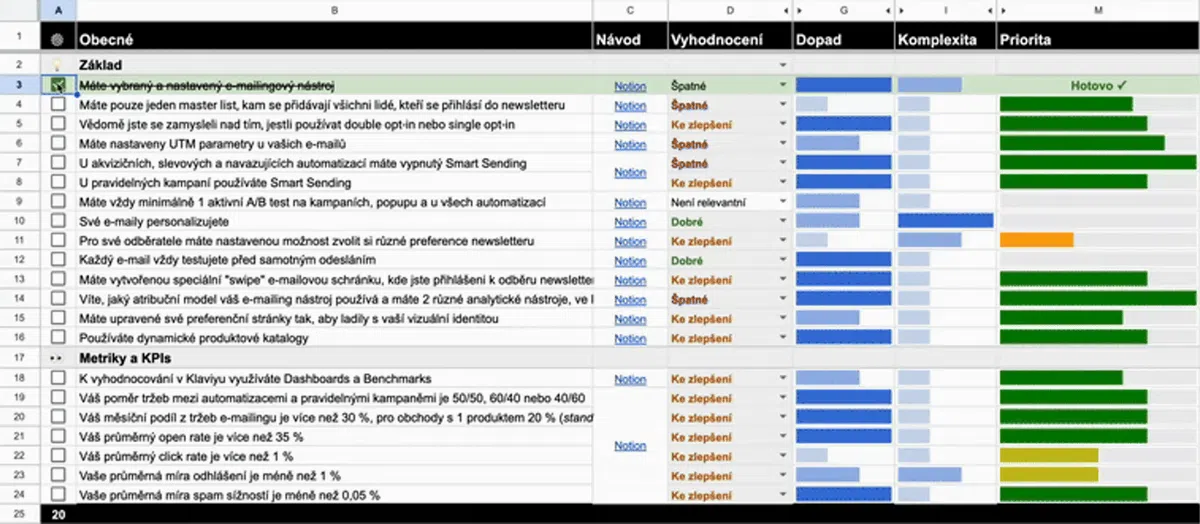Select column C header

pos(630,9)
